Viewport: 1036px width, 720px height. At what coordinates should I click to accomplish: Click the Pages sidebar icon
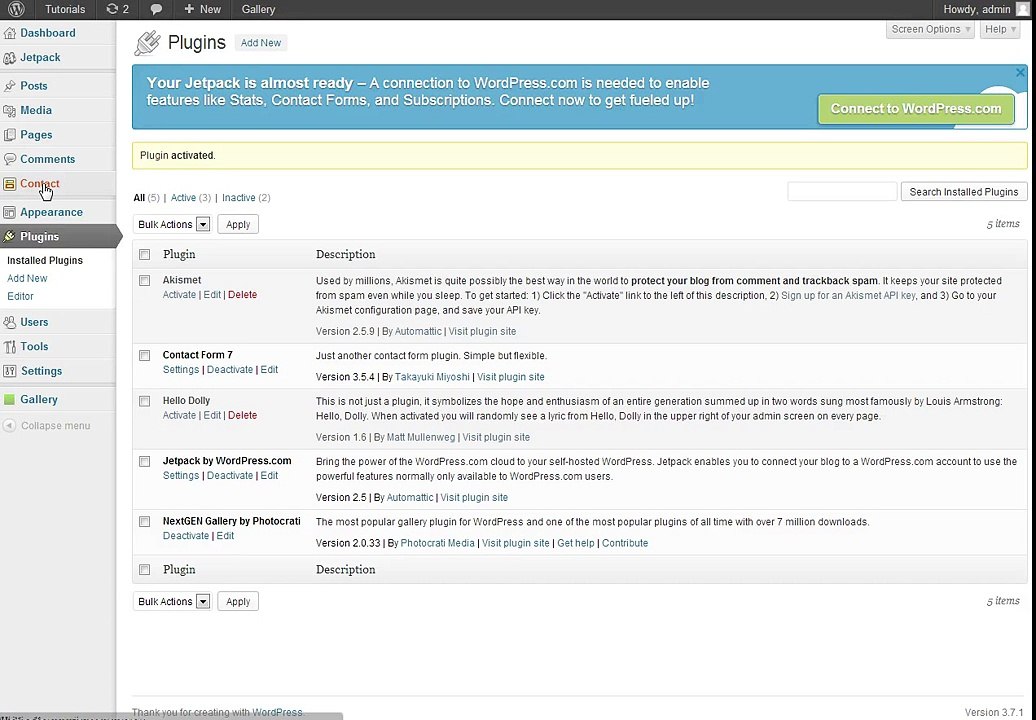(9, 135)
